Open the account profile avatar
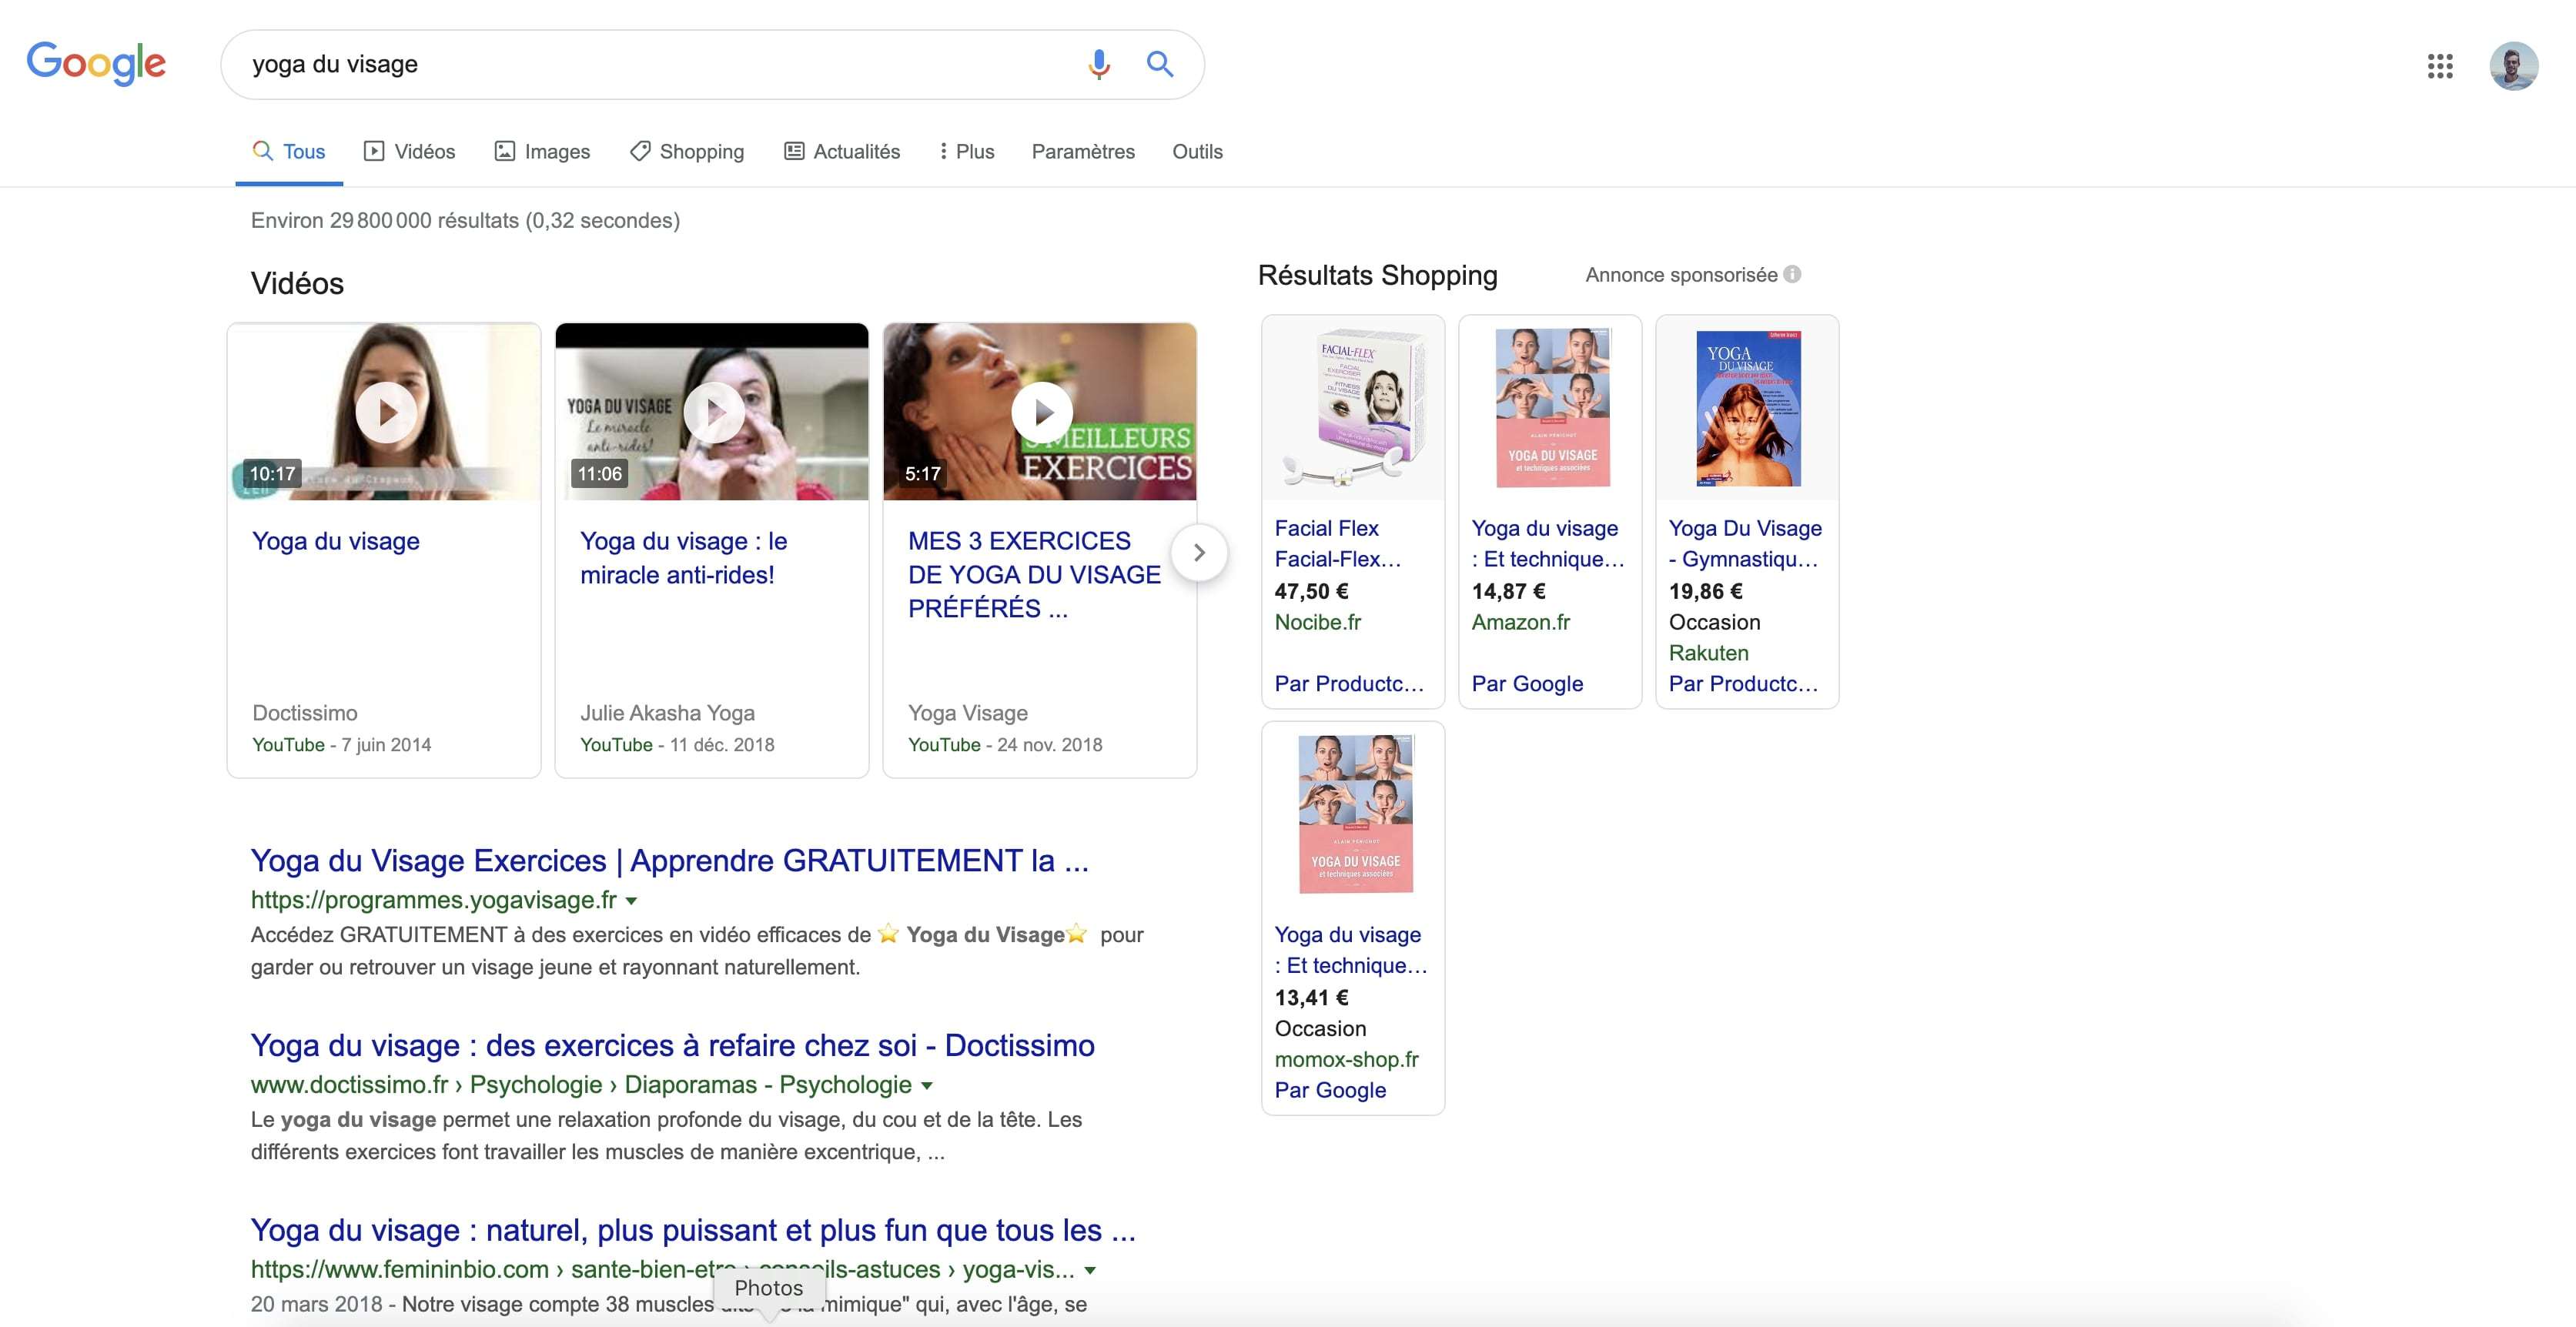Screen dimensions: 2576x1327 point(2513,66)
